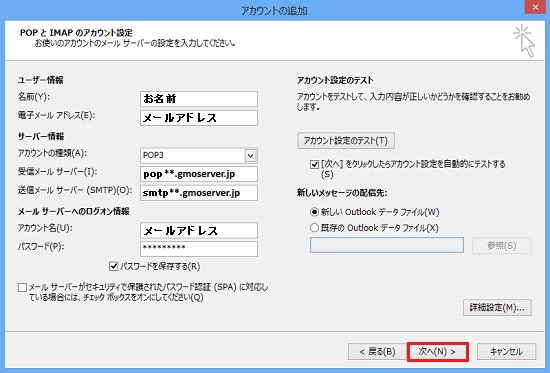Click the アカウント設定のテスト heading text
The height and width of the screenshot is (373, 550).
tap(335, 80)
